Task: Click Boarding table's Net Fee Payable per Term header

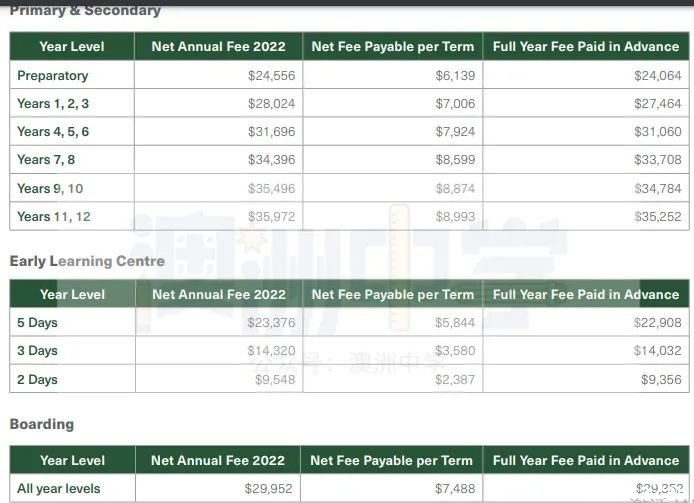Action: coord(392,460)
